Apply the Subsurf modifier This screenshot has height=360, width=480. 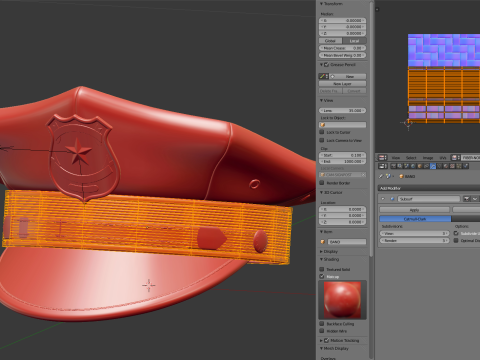tap(414, 210)
